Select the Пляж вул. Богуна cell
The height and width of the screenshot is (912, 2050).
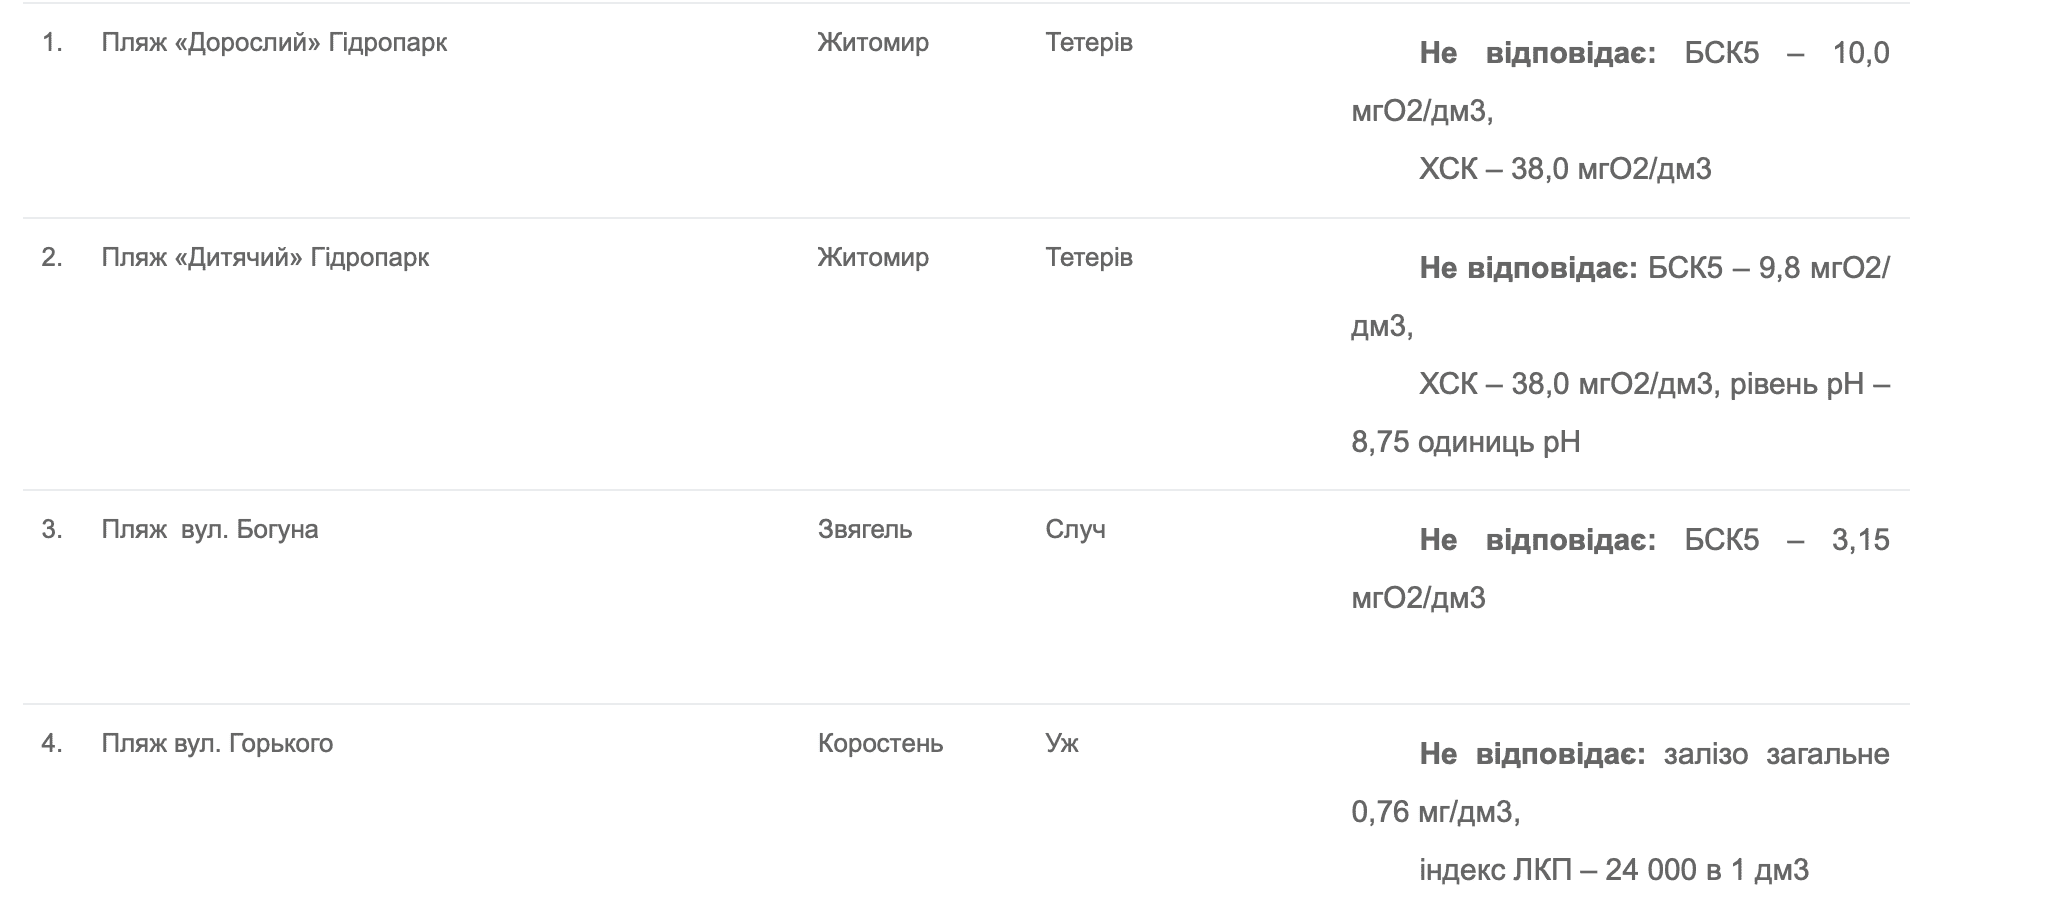[x=210, y=530]
